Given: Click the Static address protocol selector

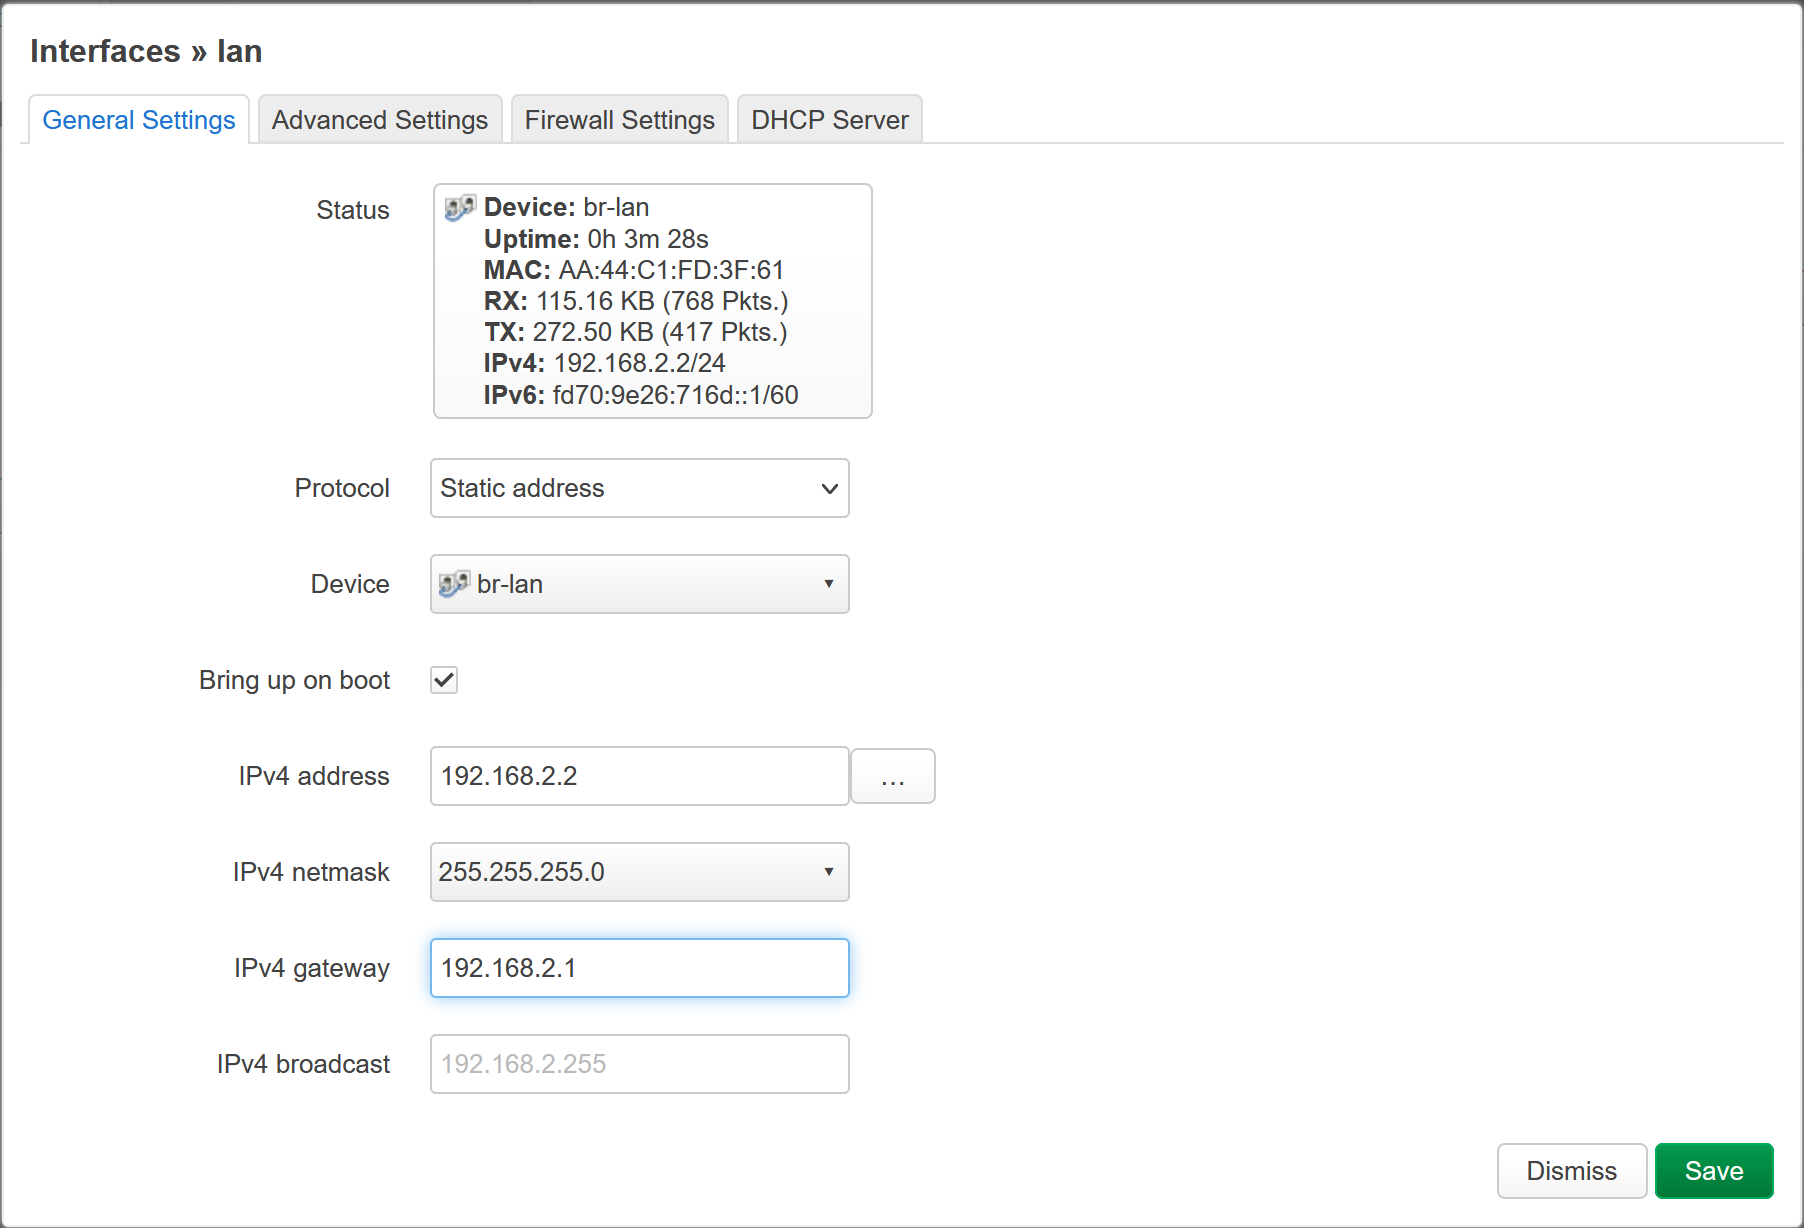Looking at the screenshot, I should [x=639, y=489].
